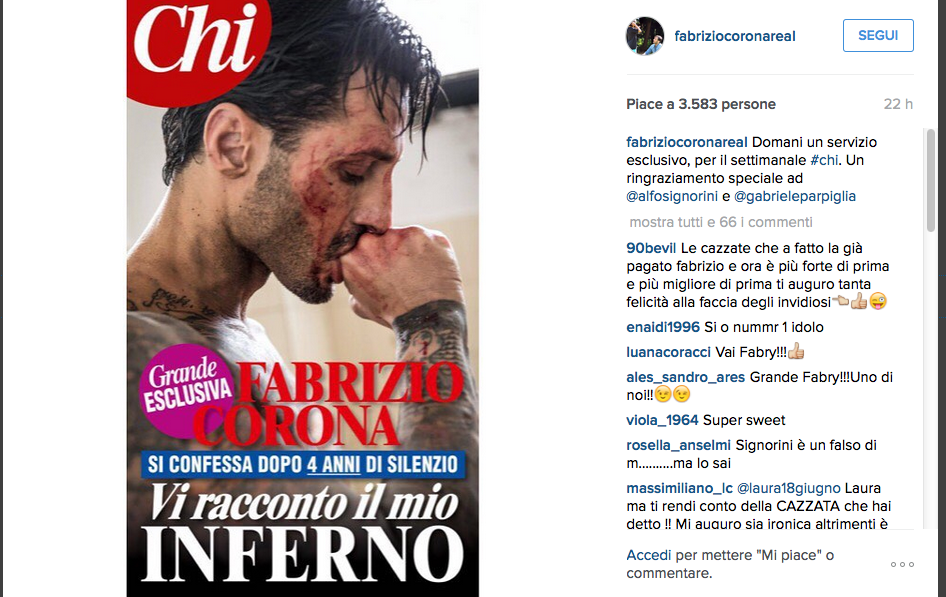The image size is (946, 597).
Task: Click the #chi hashtag link
Action: pos(824,160)
